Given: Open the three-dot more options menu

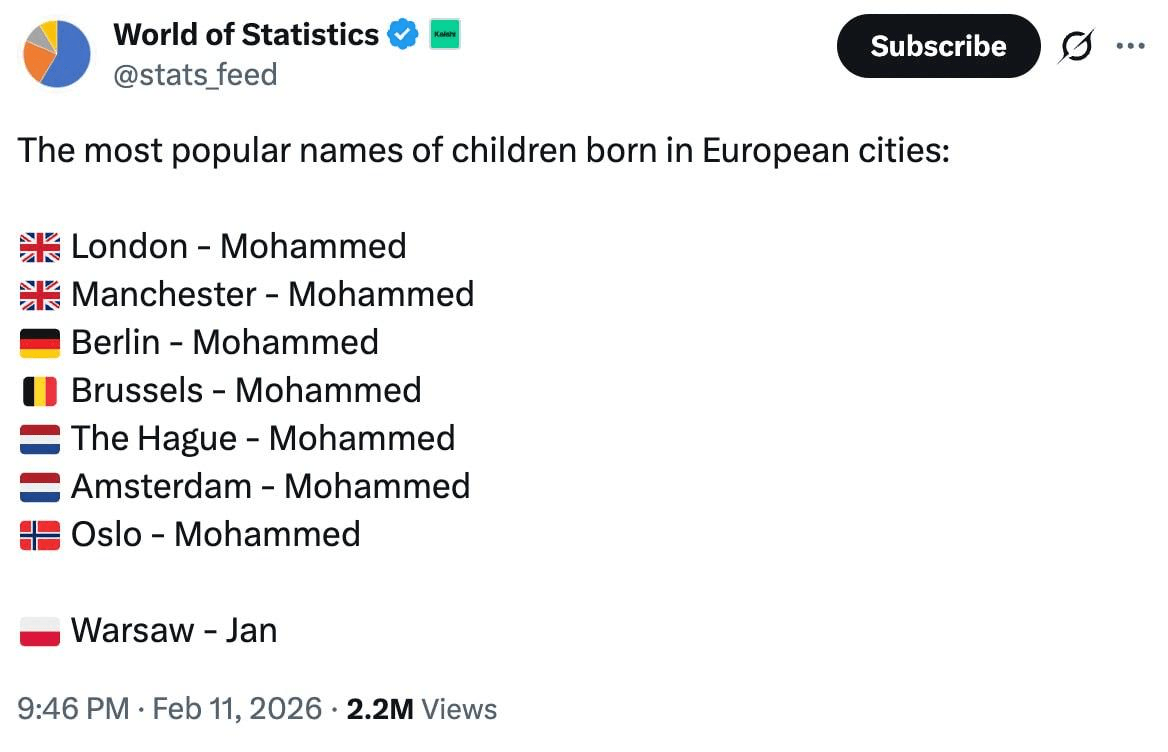Looking at the screenshot, I should pos(1130,46).
